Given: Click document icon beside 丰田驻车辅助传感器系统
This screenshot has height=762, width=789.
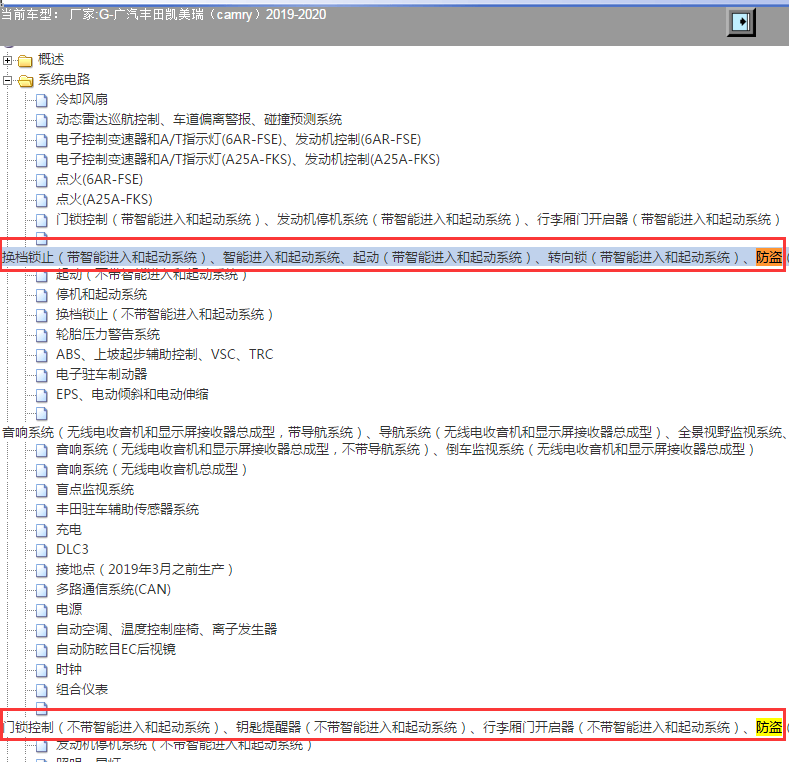Looking at the screenshot, I should tap(42, 510).
